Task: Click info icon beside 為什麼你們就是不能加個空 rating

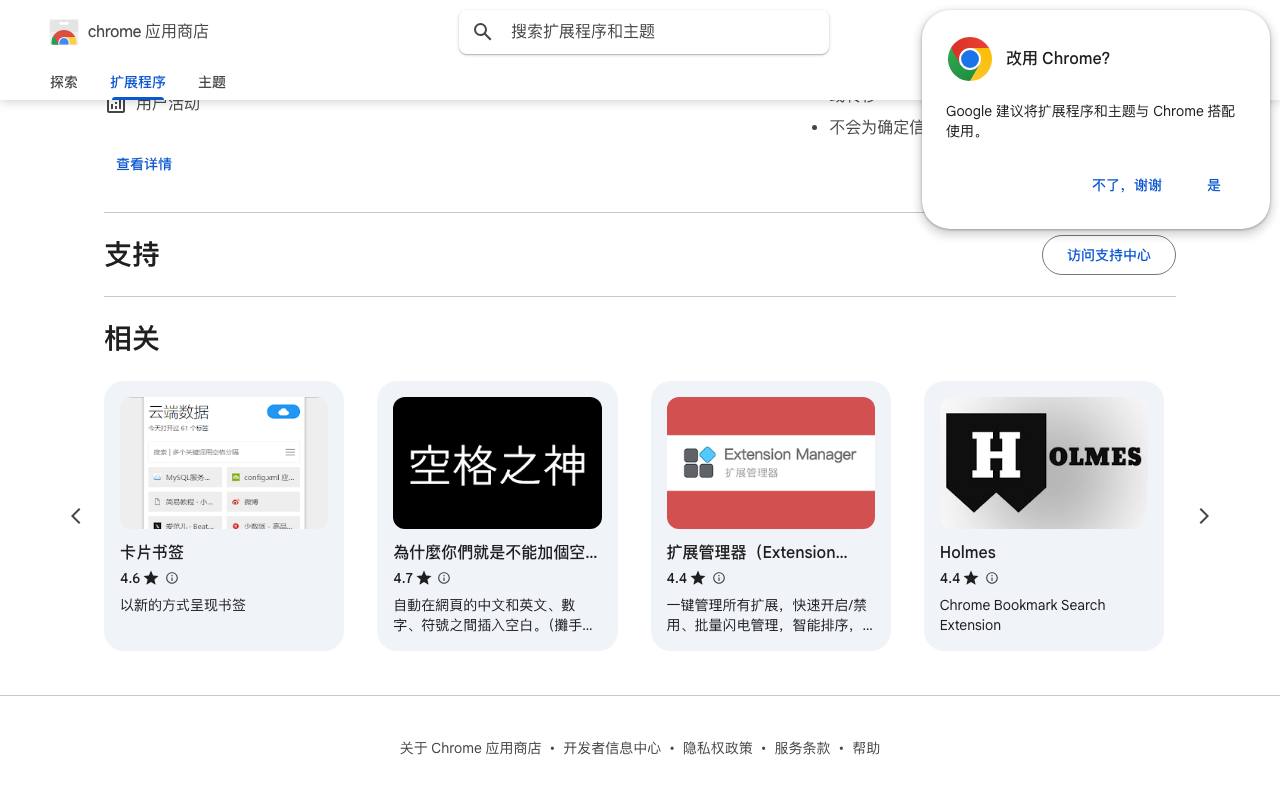Action: pos(444,578)
